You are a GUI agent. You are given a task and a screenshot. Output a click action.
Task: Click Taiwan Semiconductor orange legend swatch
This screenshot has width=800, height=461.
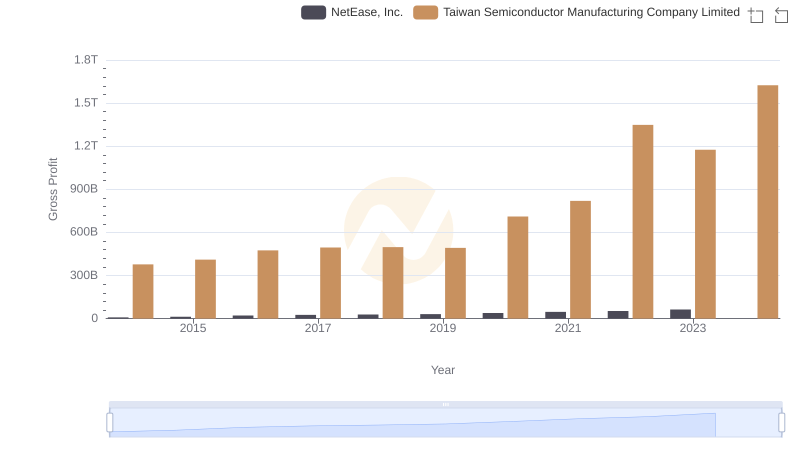(x=426, y=12)
